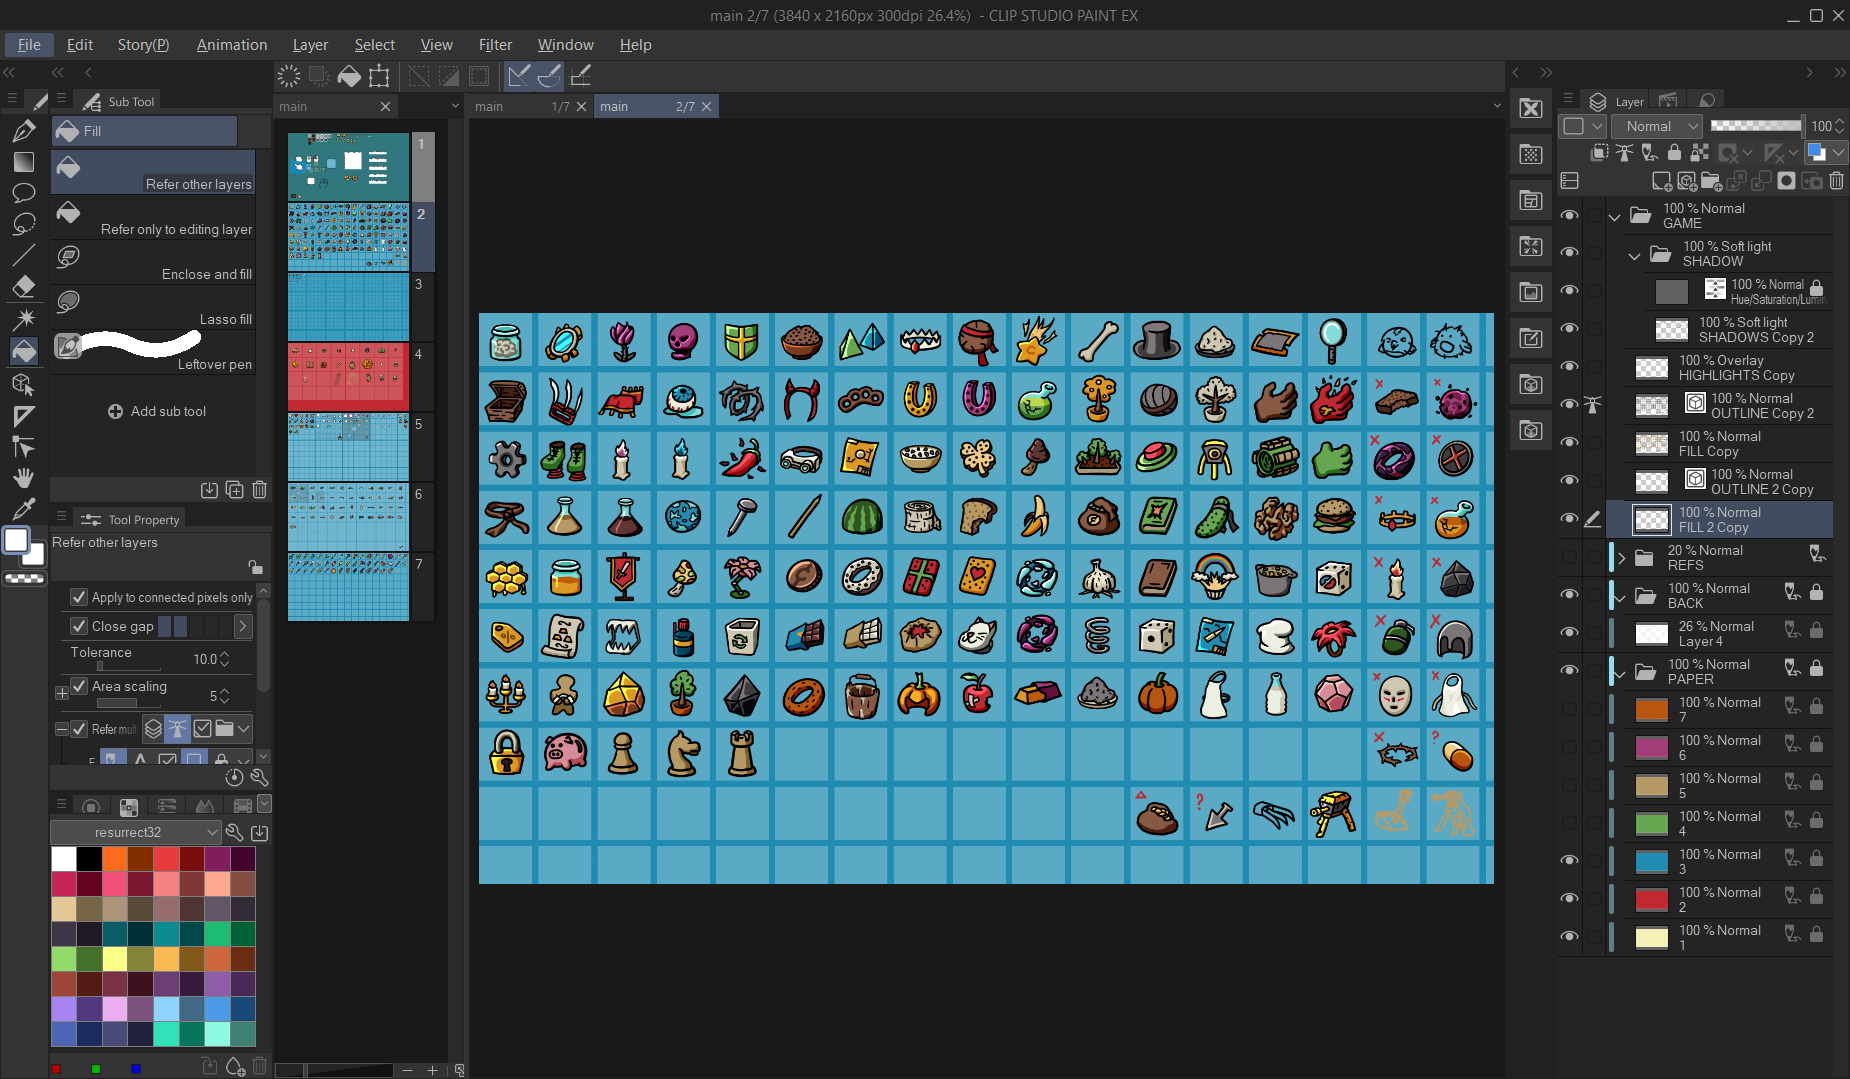Viewport: 1850px width, 1079px height.
Task: Select the Eyedropper tool
Action: click(x=24, y=509)
